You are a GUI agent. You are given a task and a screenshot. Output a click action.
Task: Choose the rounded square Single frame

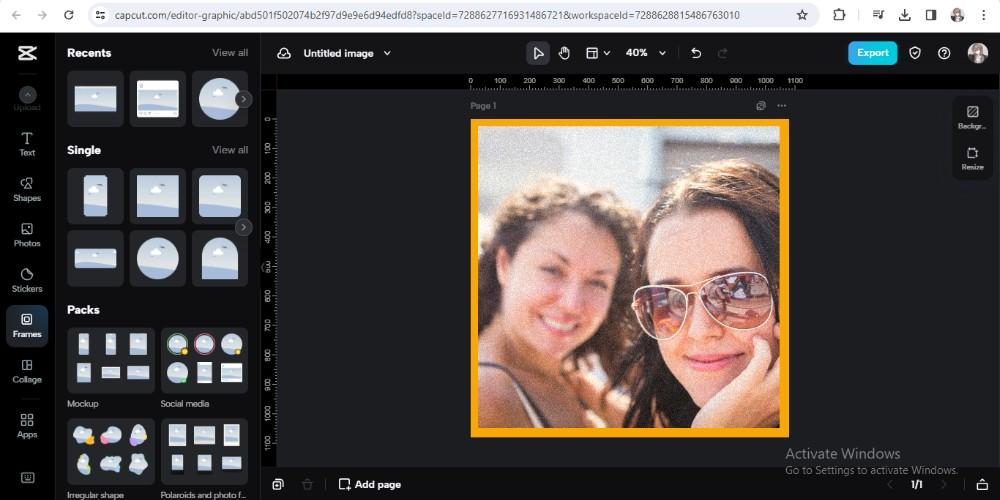(x=220, y=196)
